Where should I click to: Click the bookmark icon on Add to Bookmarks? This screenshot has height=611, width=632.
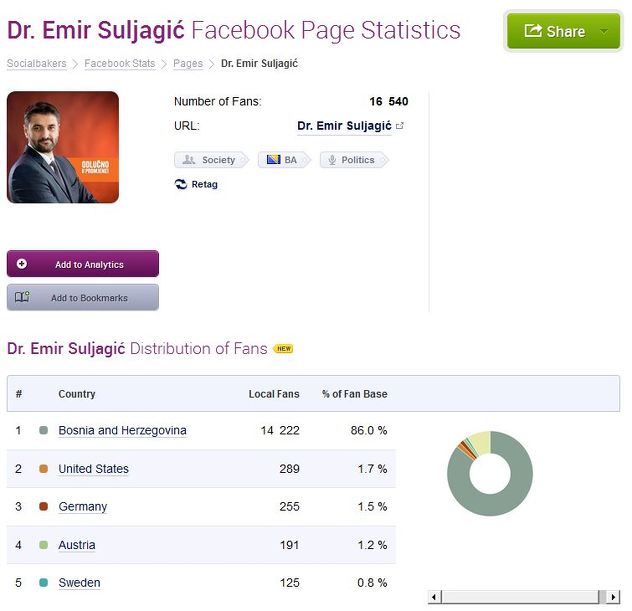click(22, 297)
